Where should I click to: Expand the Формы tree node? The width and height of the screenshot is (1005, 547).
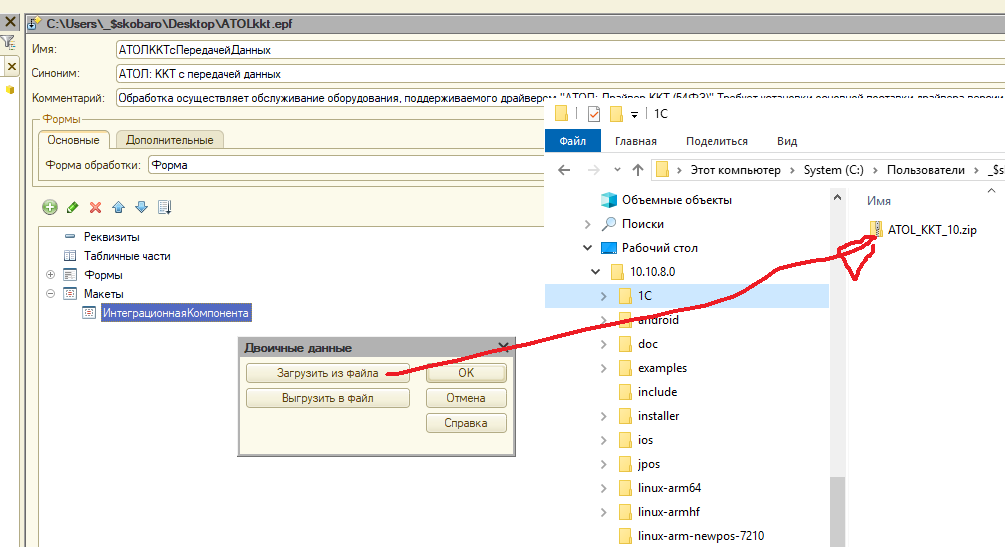coord(51,274)
